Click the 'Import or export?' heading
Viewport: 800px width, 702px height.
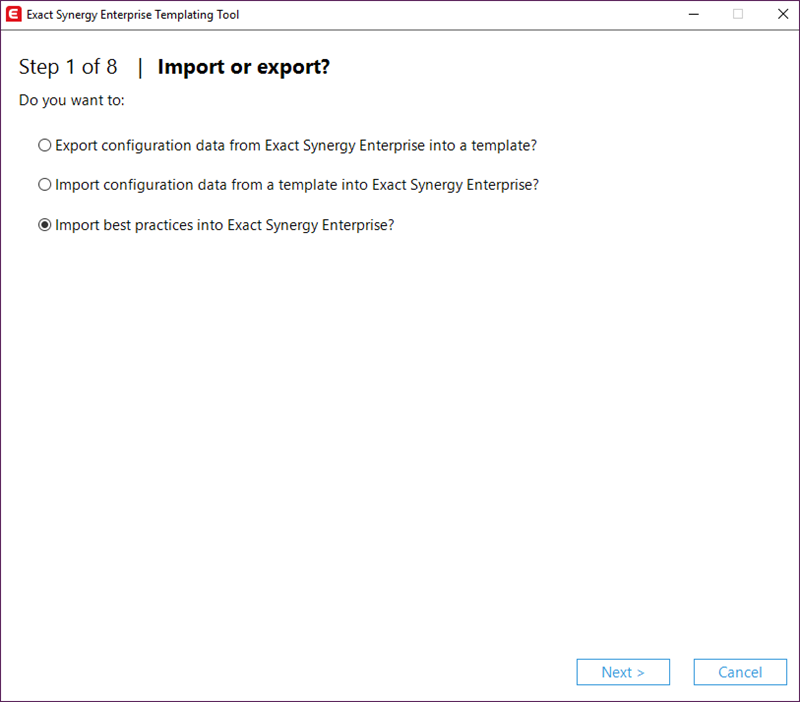point(244,67)
